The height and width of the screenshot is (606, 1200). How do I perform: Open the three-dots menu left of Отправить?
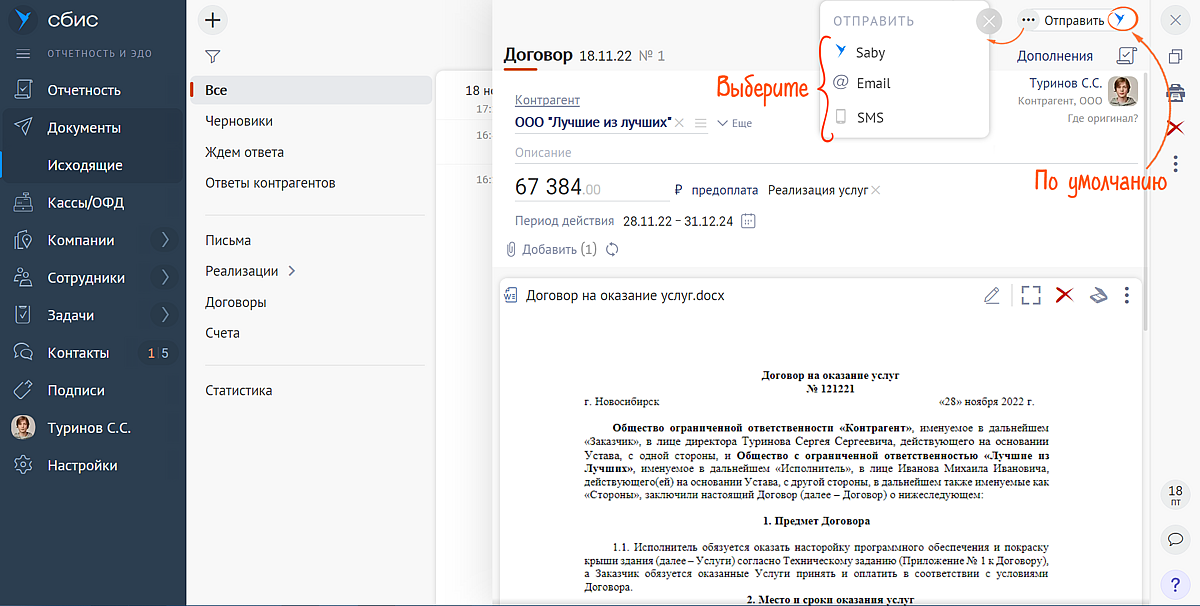point(1029,20)
